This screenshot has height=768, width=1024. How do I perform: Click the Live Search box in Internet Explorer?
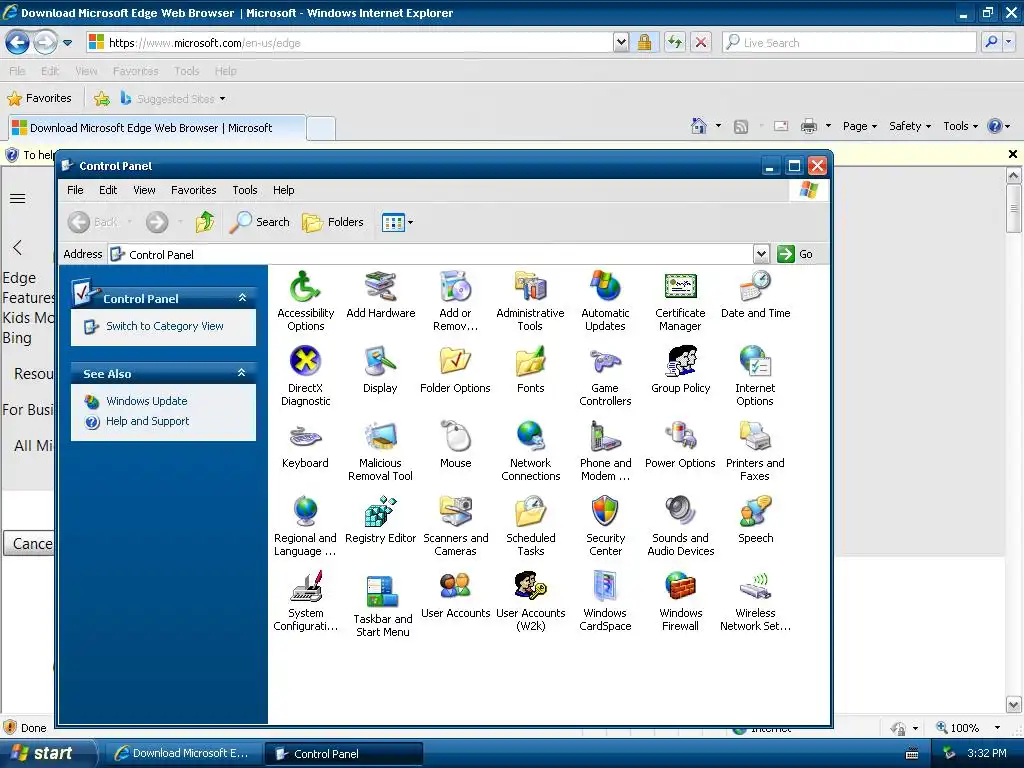pos(849,43)
